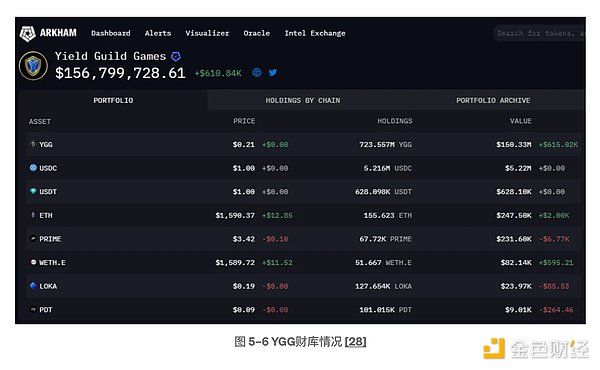The width and height of the screenshot is (600, 370).
Task: Click the 723.557M YGG holdings cell
Action: coord(385,144)
